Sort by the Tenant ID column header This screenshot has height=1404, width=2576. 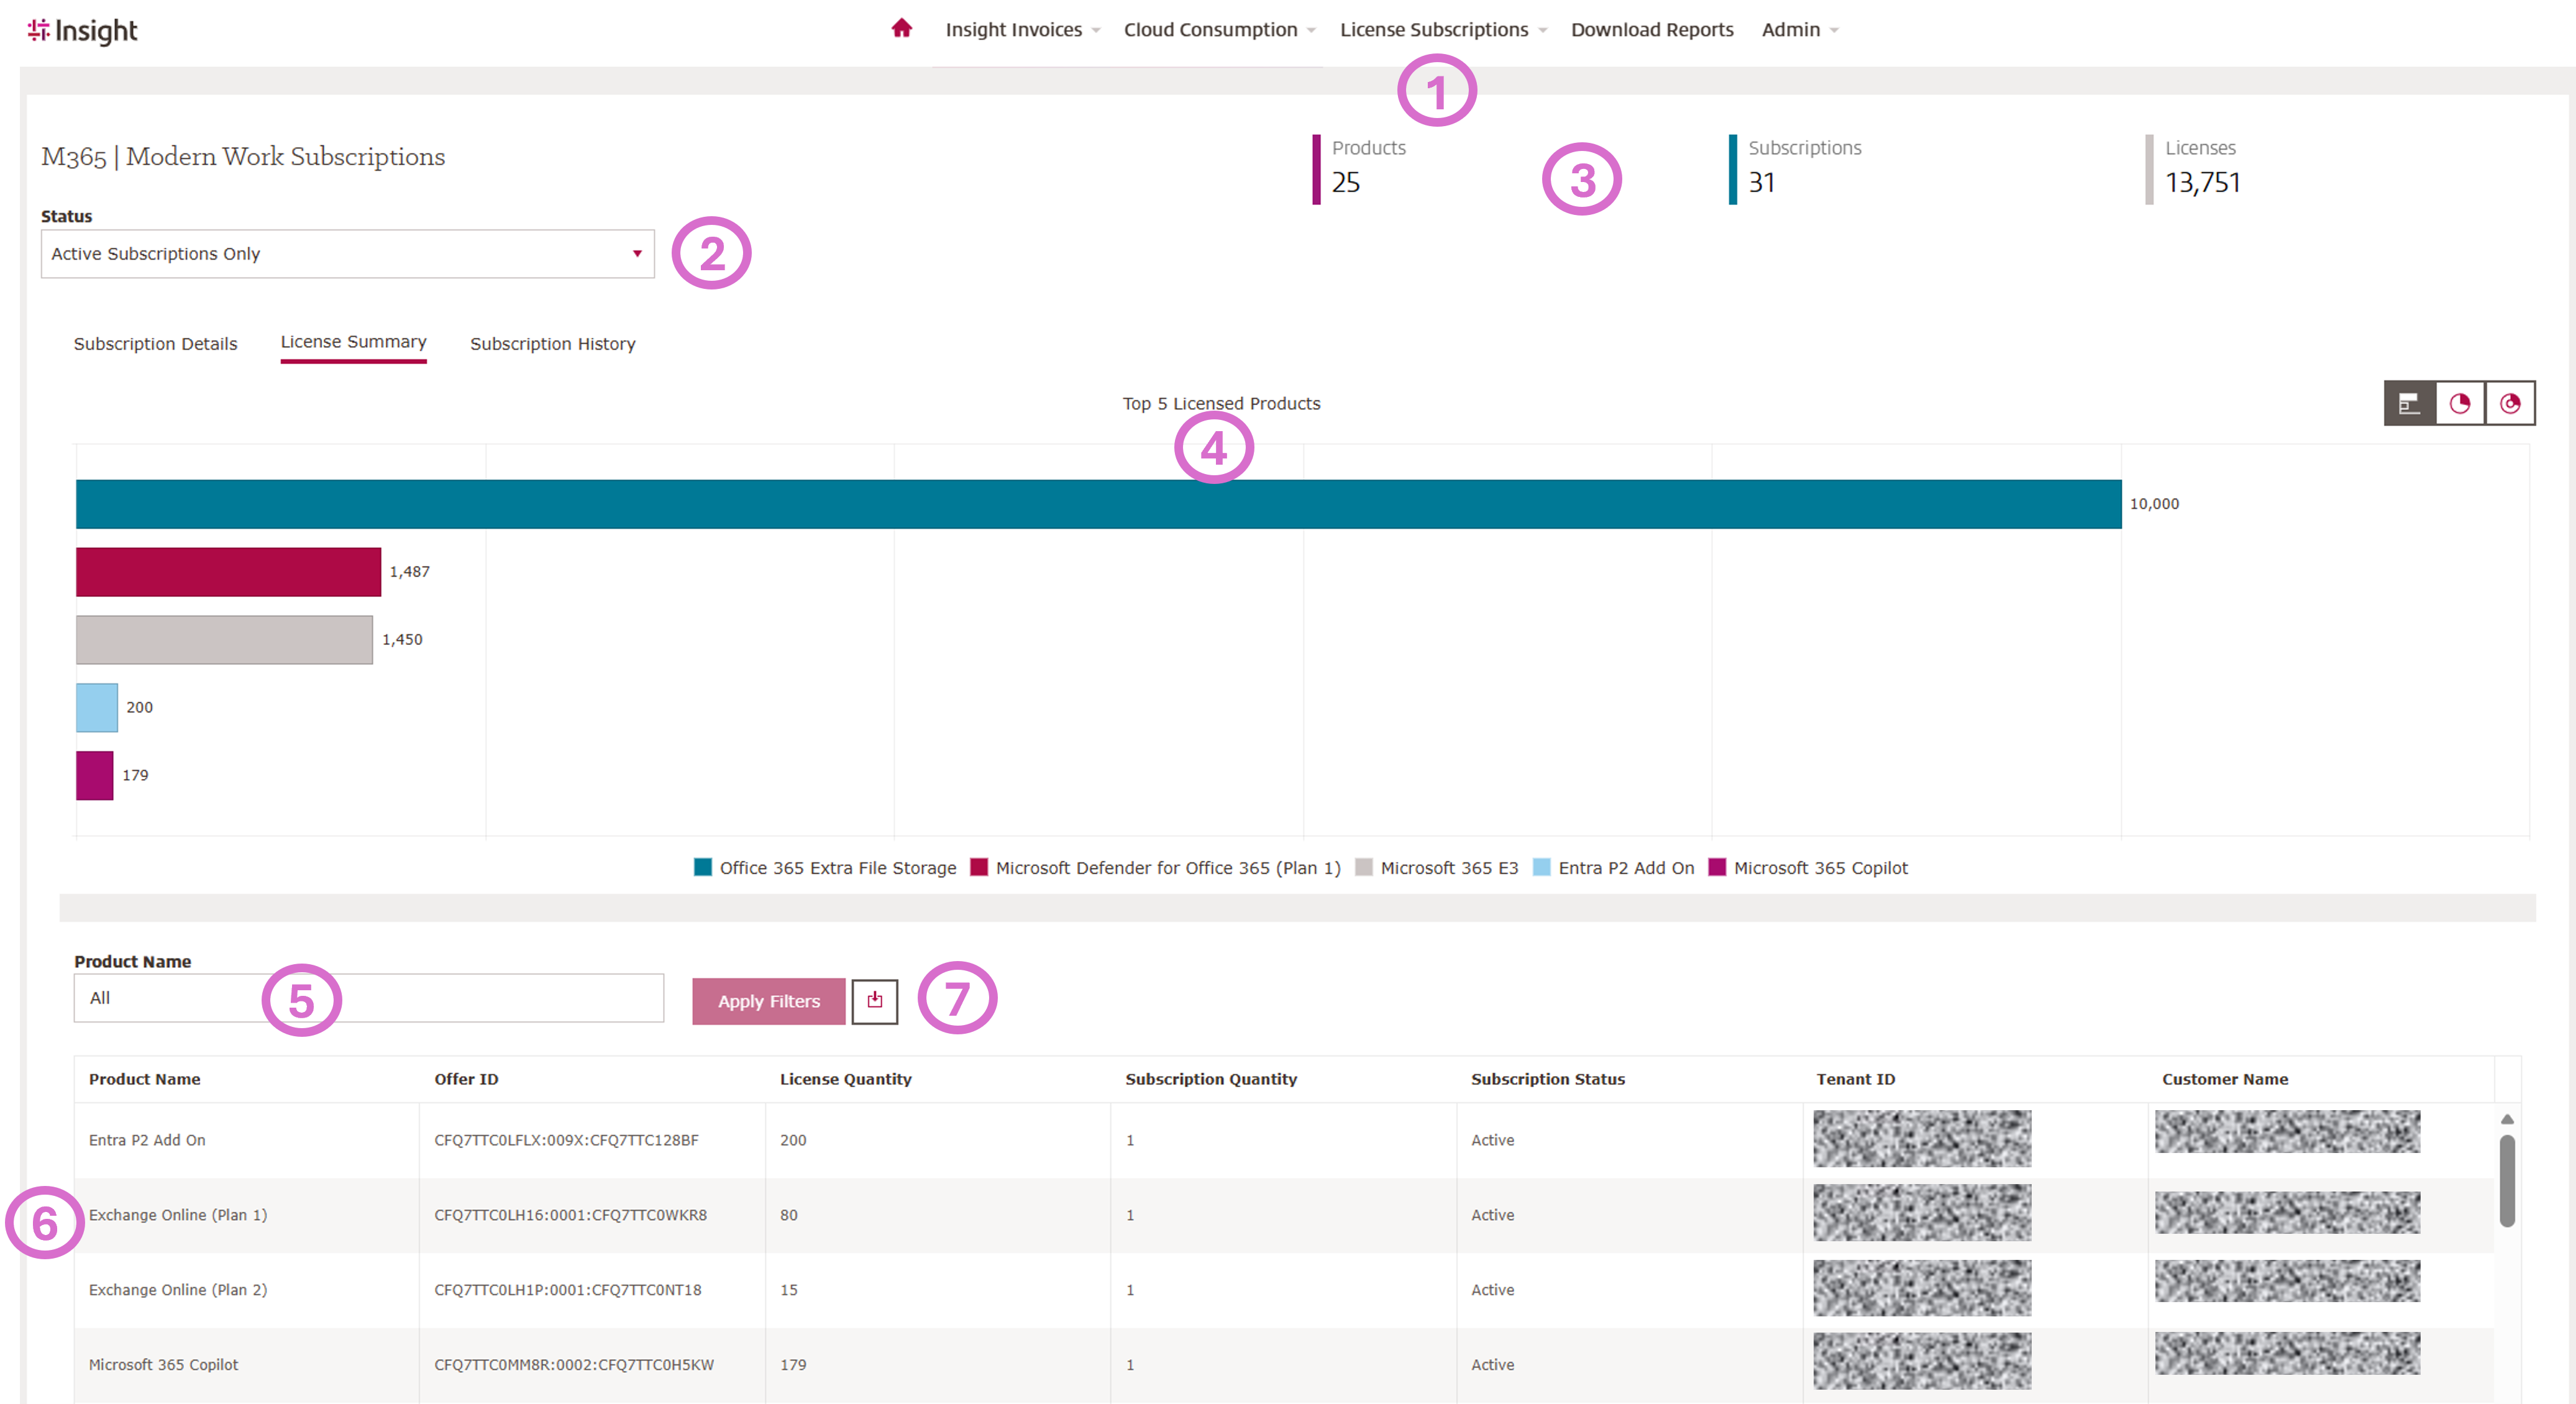coord(1855,1079)
